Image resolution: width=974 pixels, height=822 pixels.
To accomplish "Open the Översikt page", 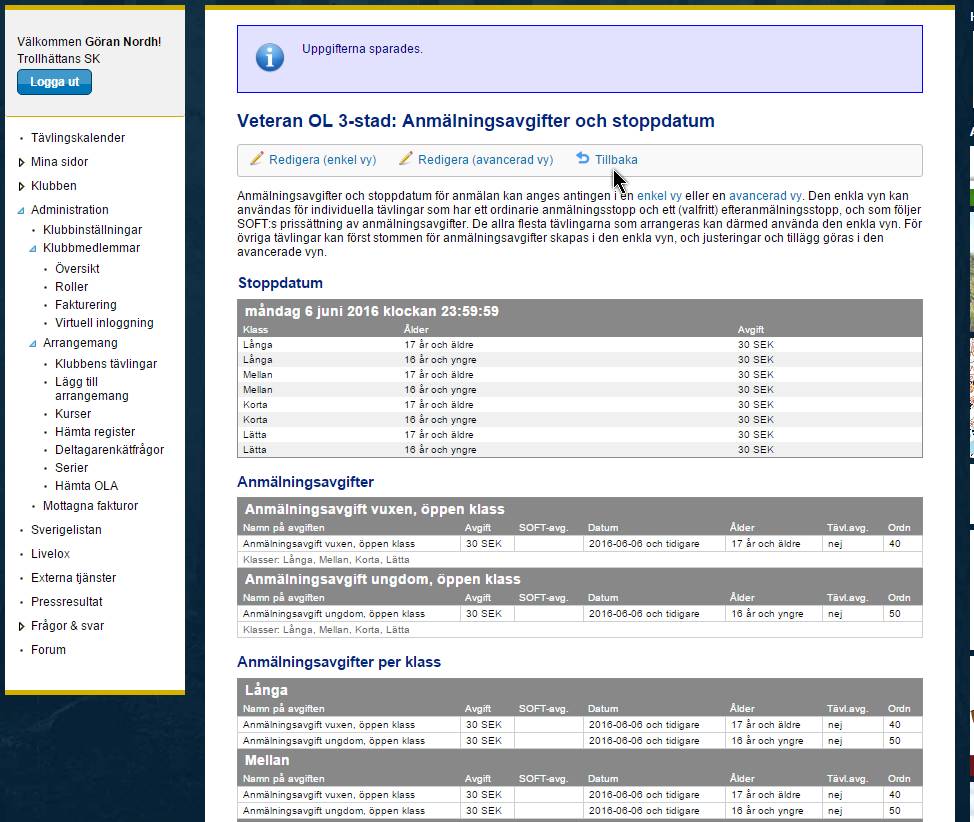I will point(77,269).
